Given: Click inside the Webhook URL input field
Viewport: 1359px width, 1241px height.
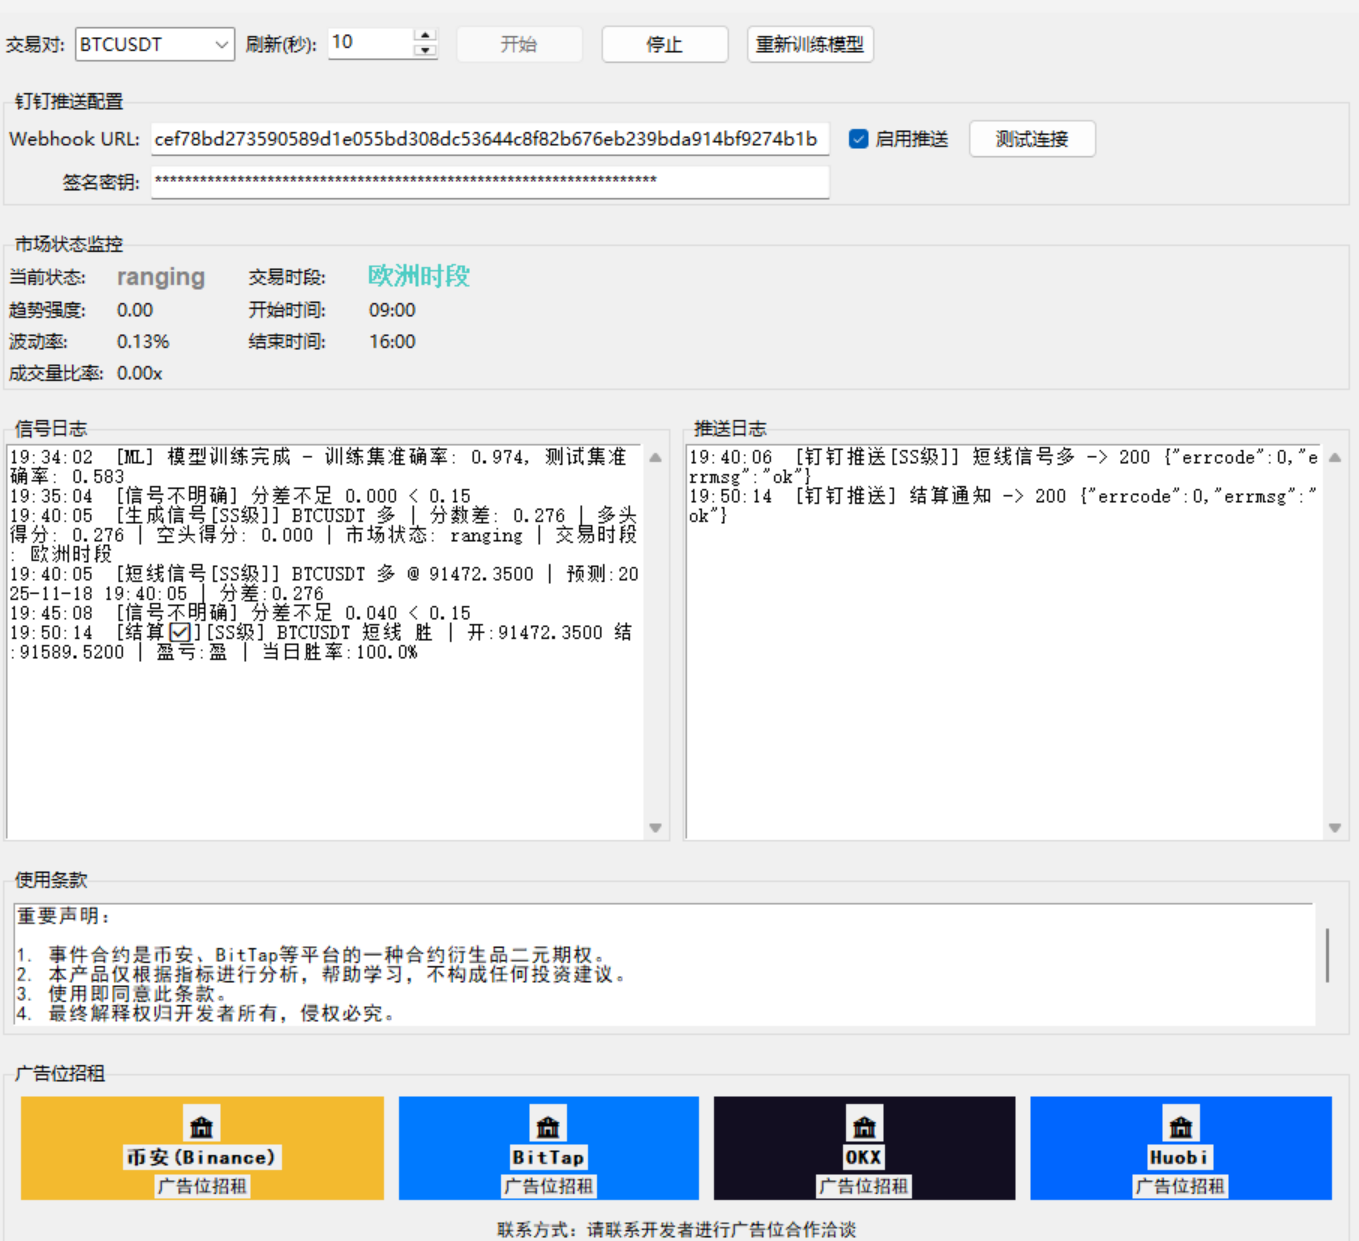Looking at the screenshot, I should pyautogui.click(x=488, y=139).
